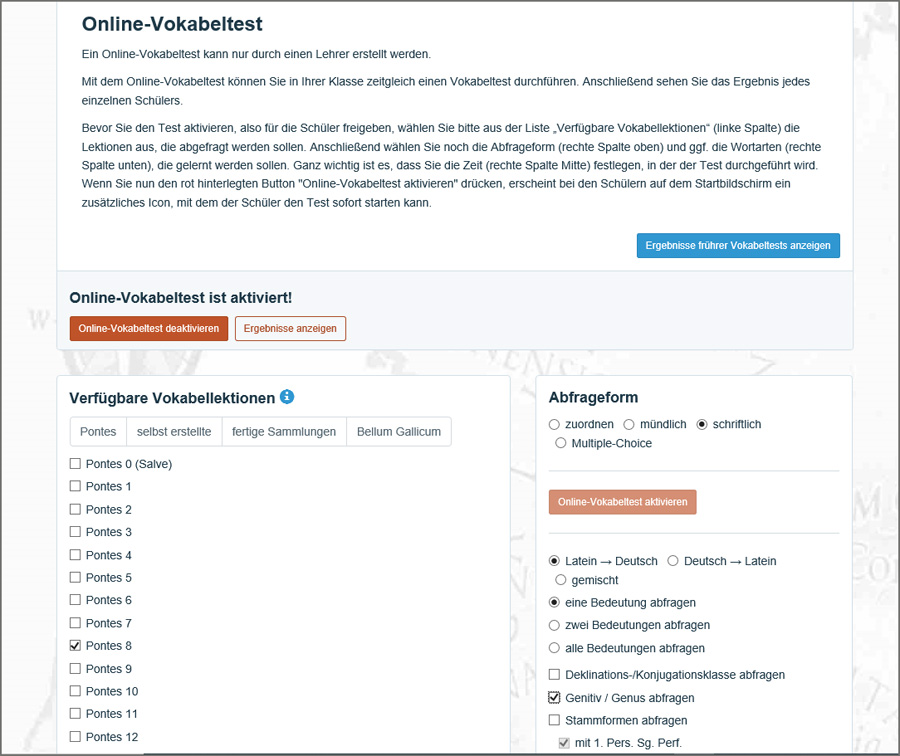Switch direction to Deutsch → Latein
The width and height of the screenshot is (900, 756).
(673, 561)
